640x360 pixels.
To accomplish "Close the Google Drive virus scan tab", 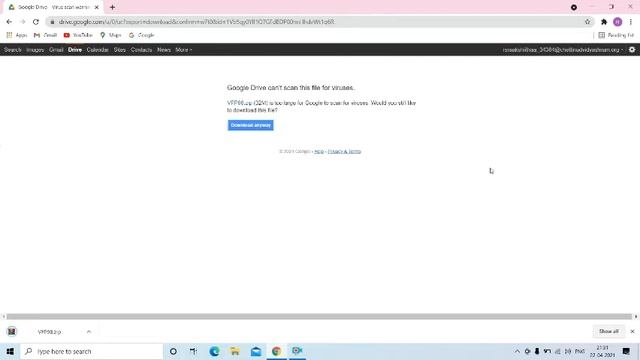I will pyautogui.click(x=97, y=7).
